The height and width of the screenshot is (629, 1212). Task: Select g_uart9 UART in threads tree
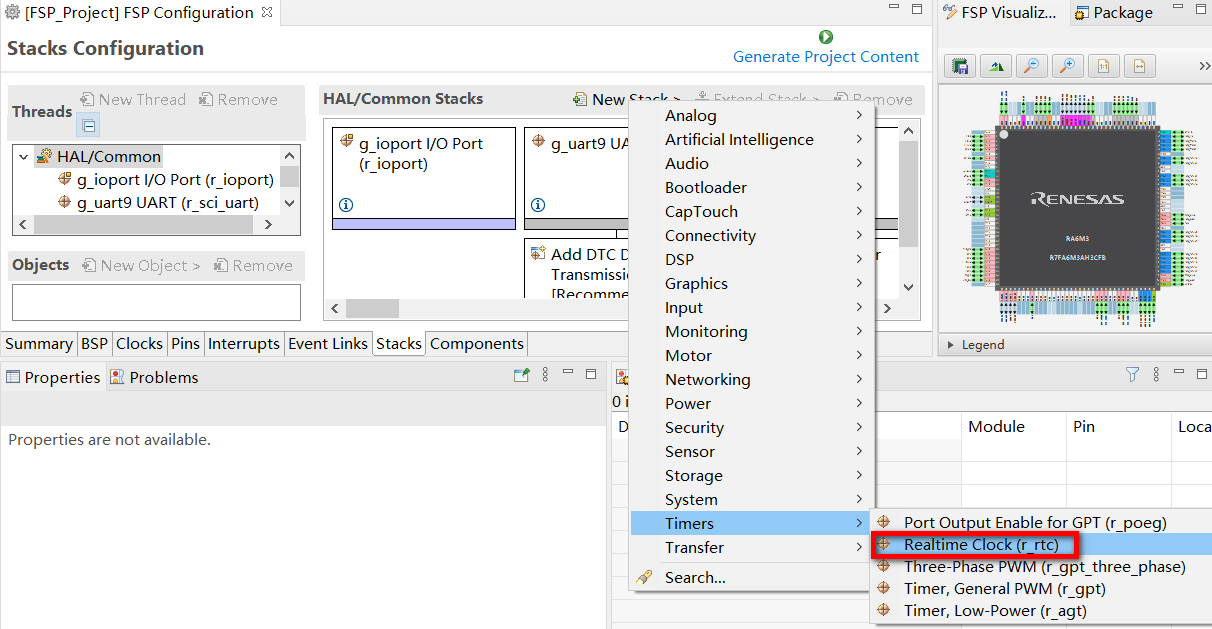pos(167,203)
